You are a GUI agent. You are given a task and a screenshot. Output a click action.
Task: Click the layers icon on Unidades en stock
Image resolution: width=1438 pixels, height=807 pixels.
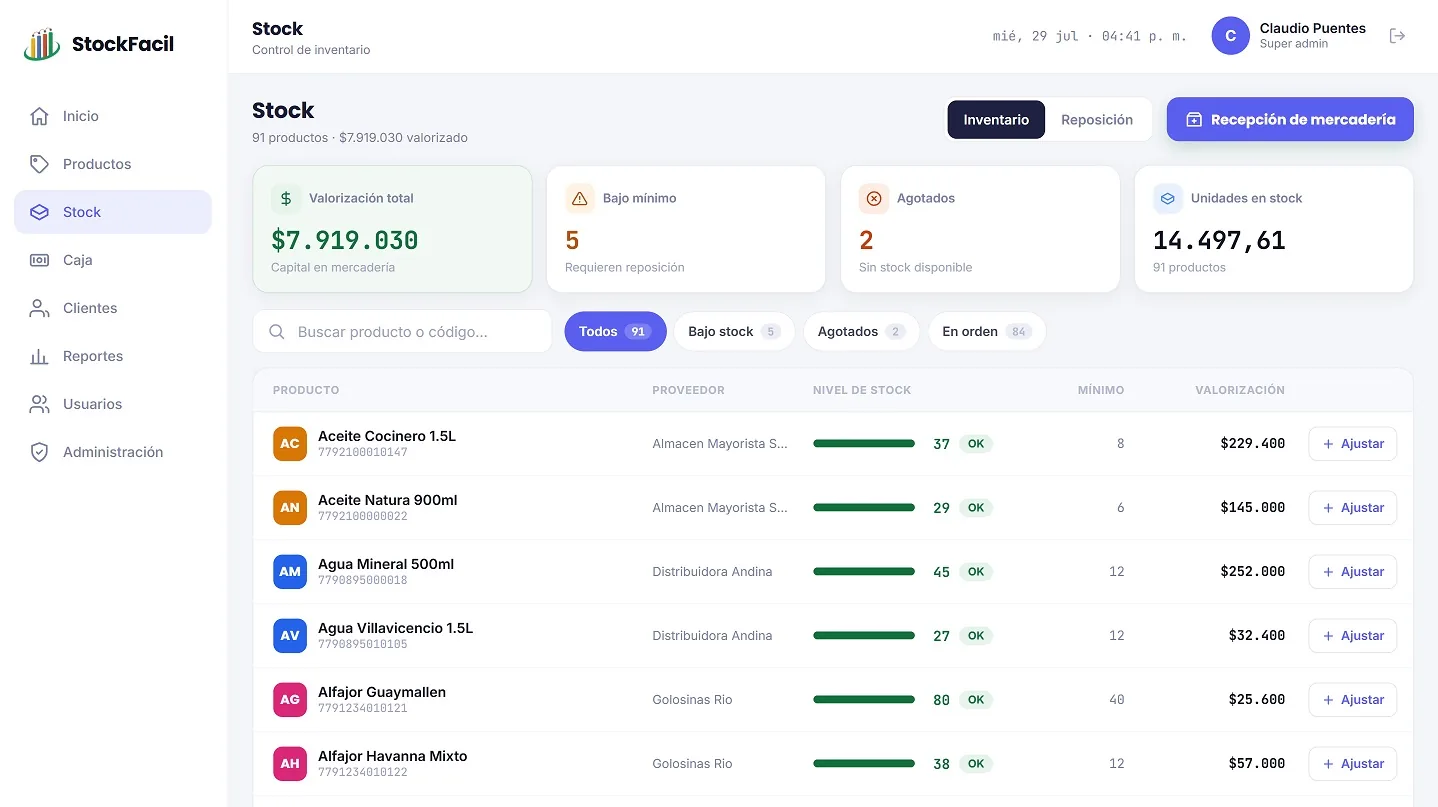click(1168, 198)
